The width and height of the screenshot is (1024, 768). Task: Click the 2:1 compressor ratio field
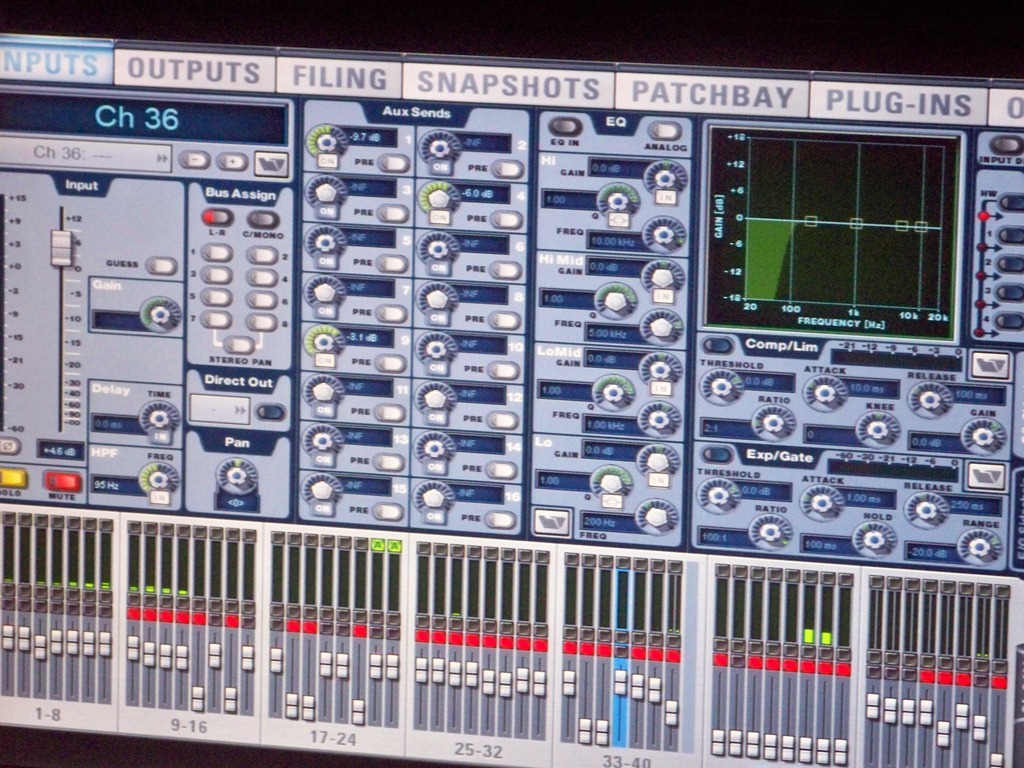[x=725, y=428]
